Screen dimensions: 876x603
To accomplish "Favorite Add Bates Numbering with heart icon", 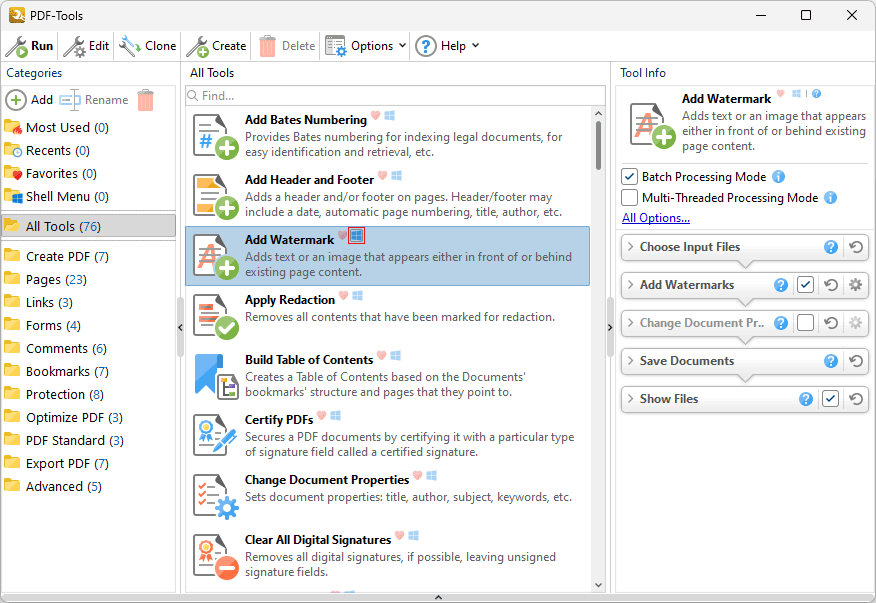I will [x=375, y=116].
